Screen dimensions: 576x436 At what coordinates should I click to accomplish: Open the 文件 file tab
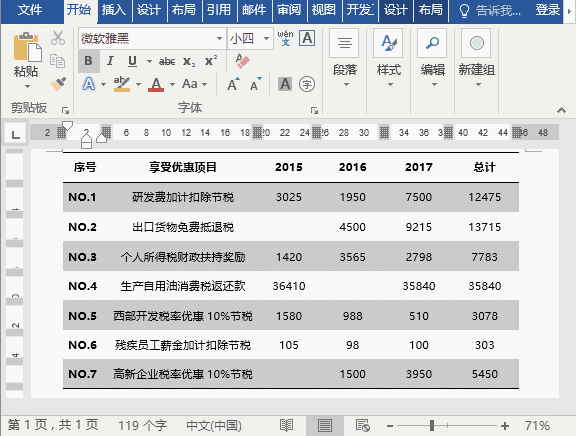[x=30, y=10]
